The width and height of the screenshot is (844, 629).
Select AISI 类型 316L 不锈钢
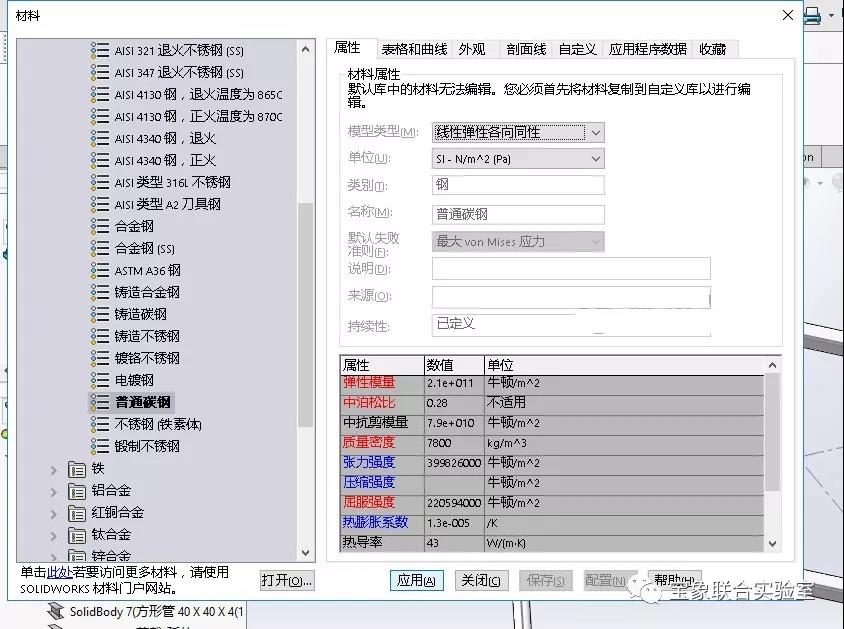point(172,182)
